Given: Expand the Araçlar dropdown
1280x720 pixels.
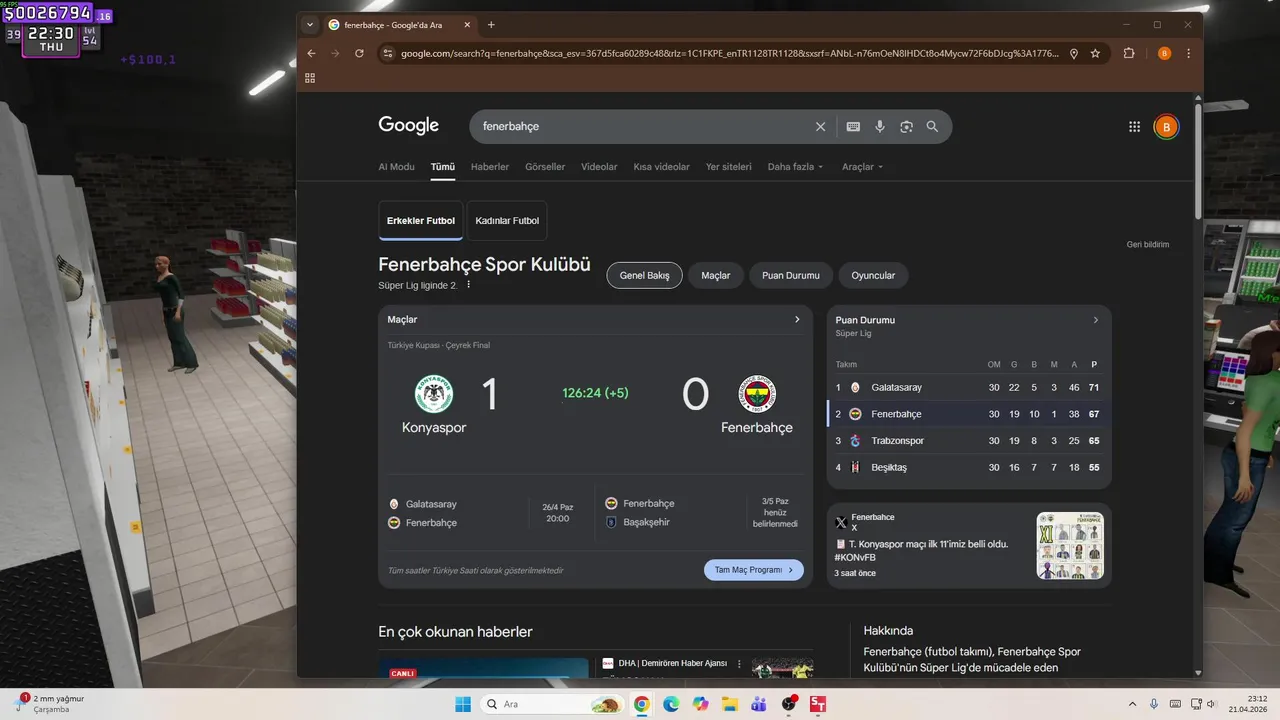Looking at the screenshot, I should click(862, 167).
